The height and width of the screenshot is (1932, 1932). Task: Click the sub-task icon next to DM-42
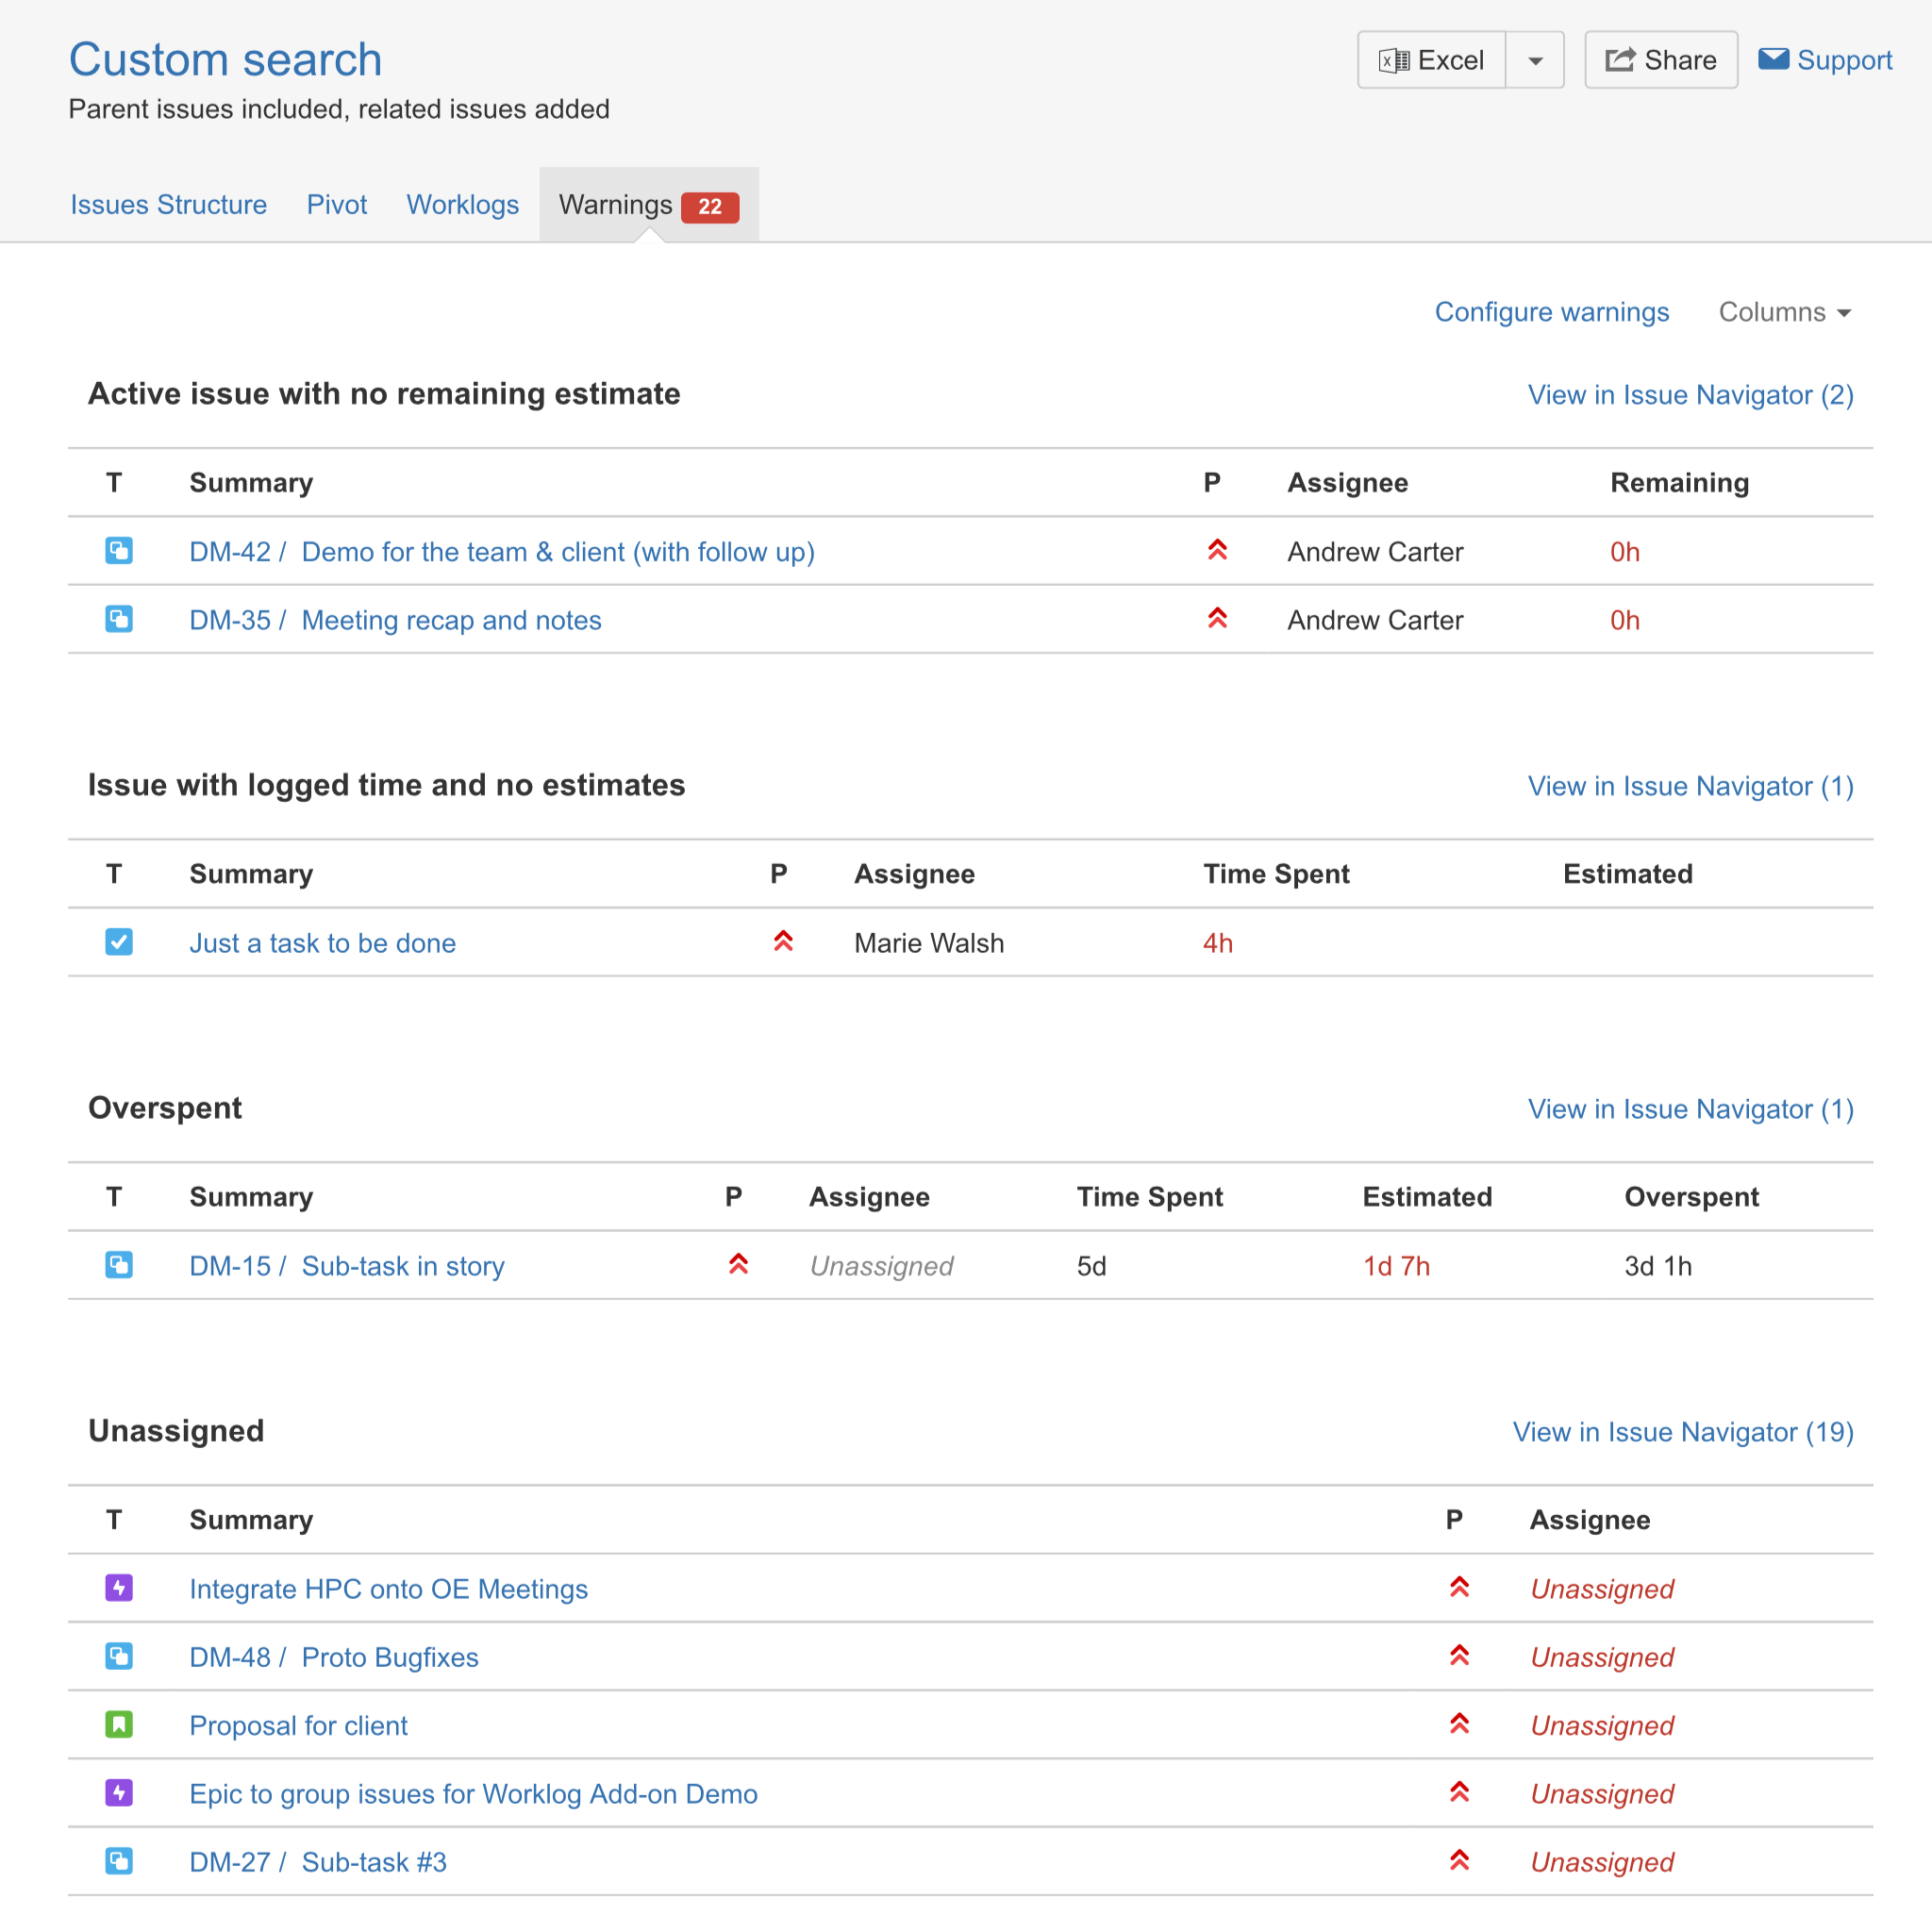coord(119,551)
